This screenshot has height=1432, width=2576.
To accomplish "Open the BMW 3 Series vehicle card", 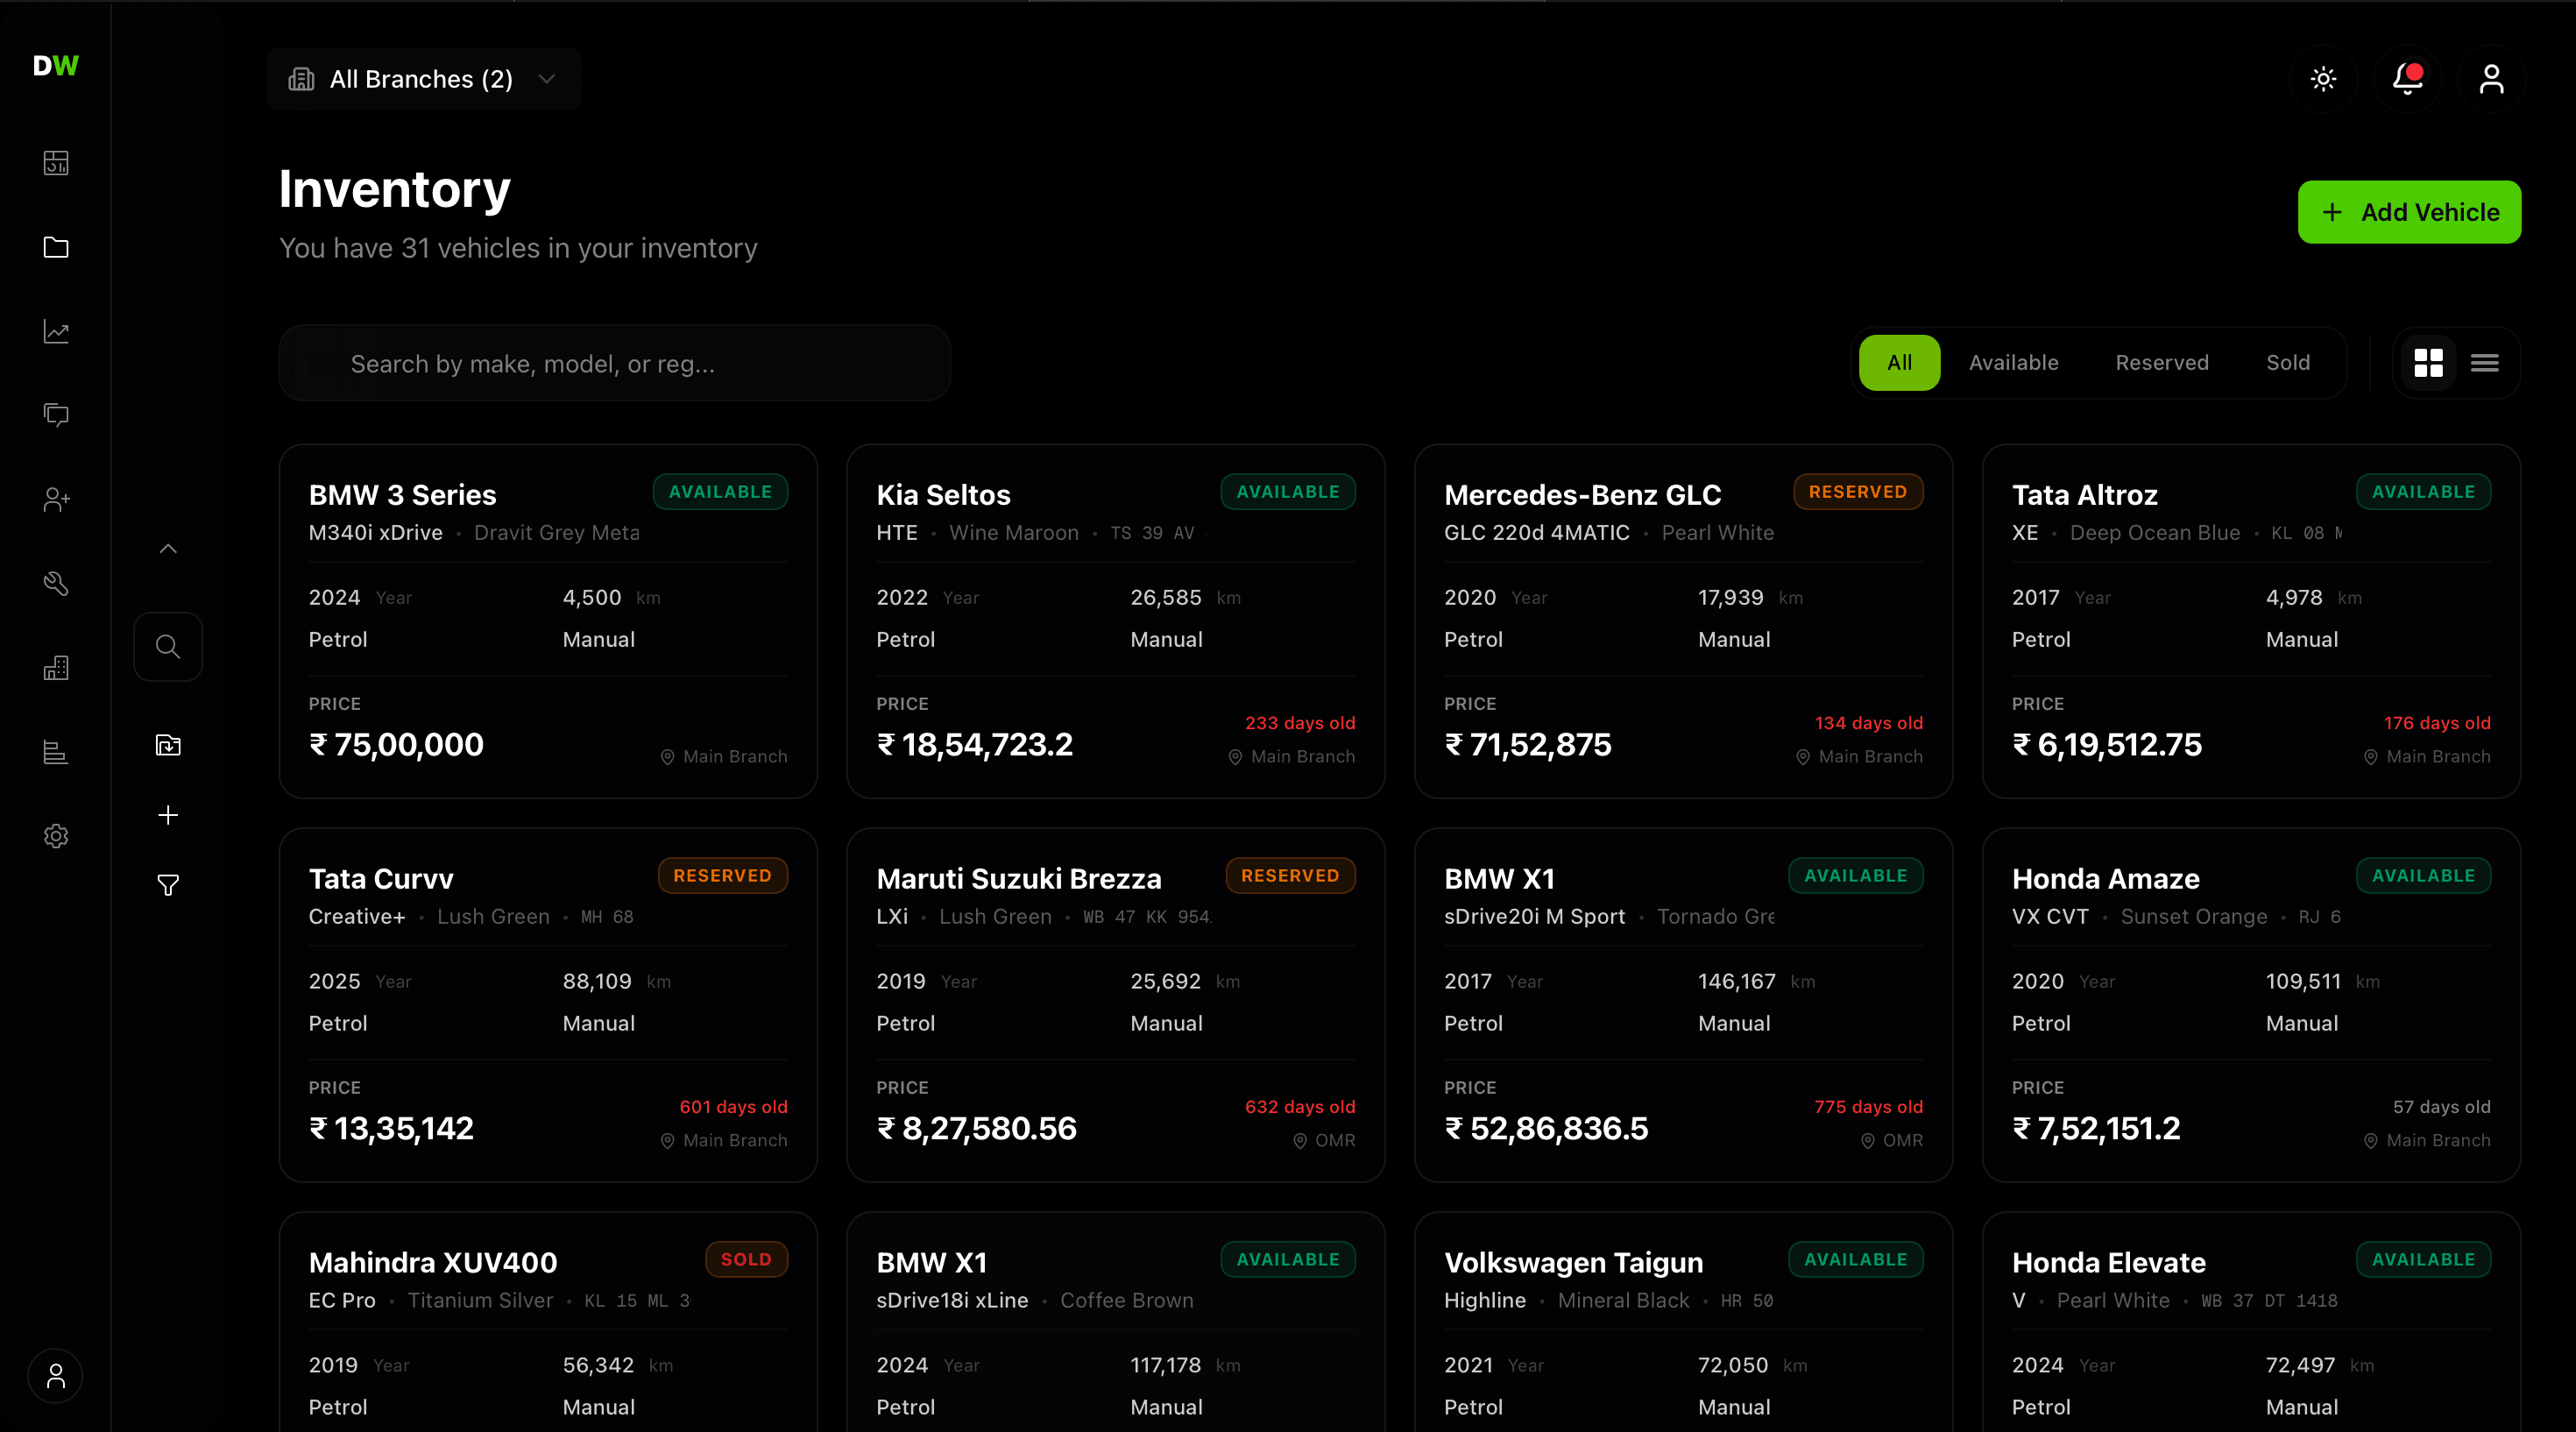I will point(548,620).
